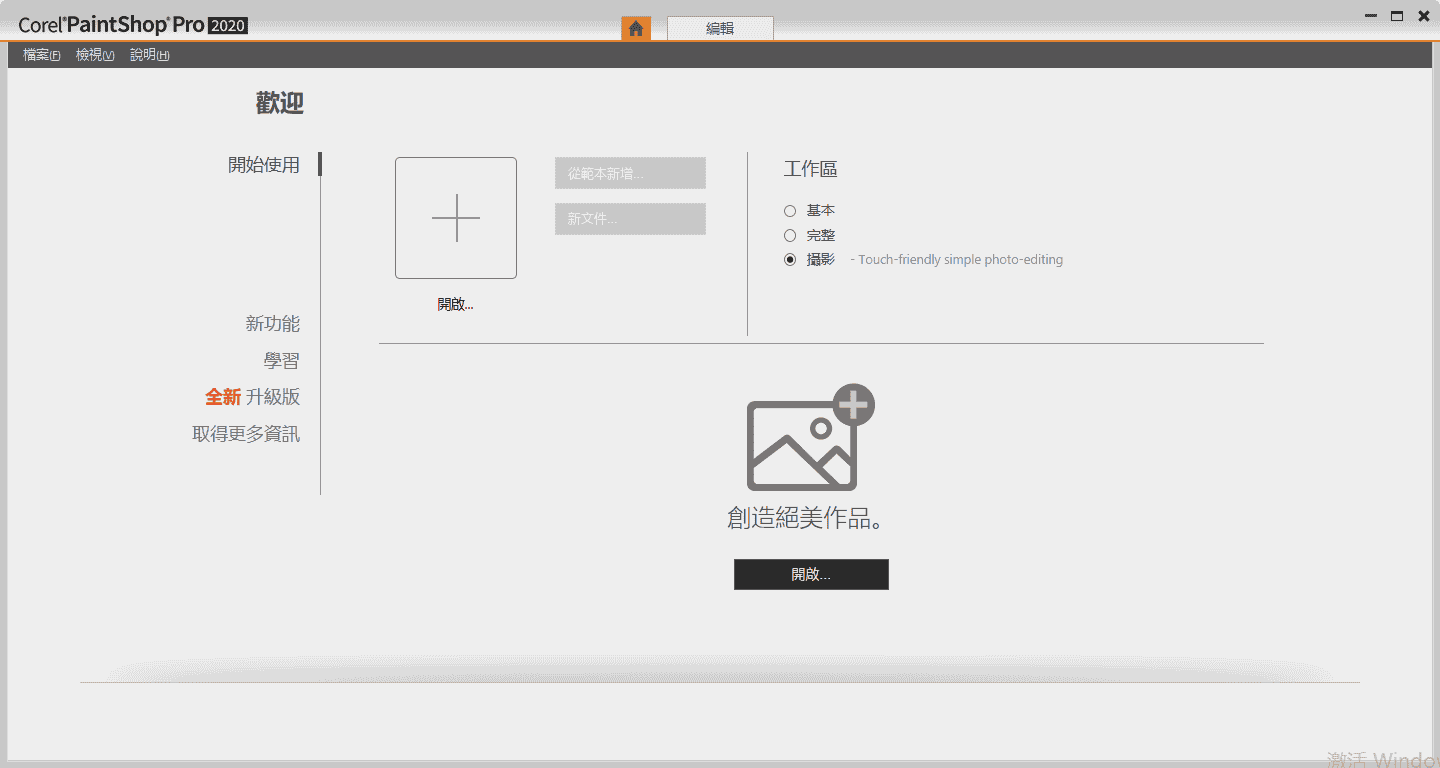Maximize the PaintShop Pro window
Screen dimensions: 1440x768
(x=1397, y=16)
